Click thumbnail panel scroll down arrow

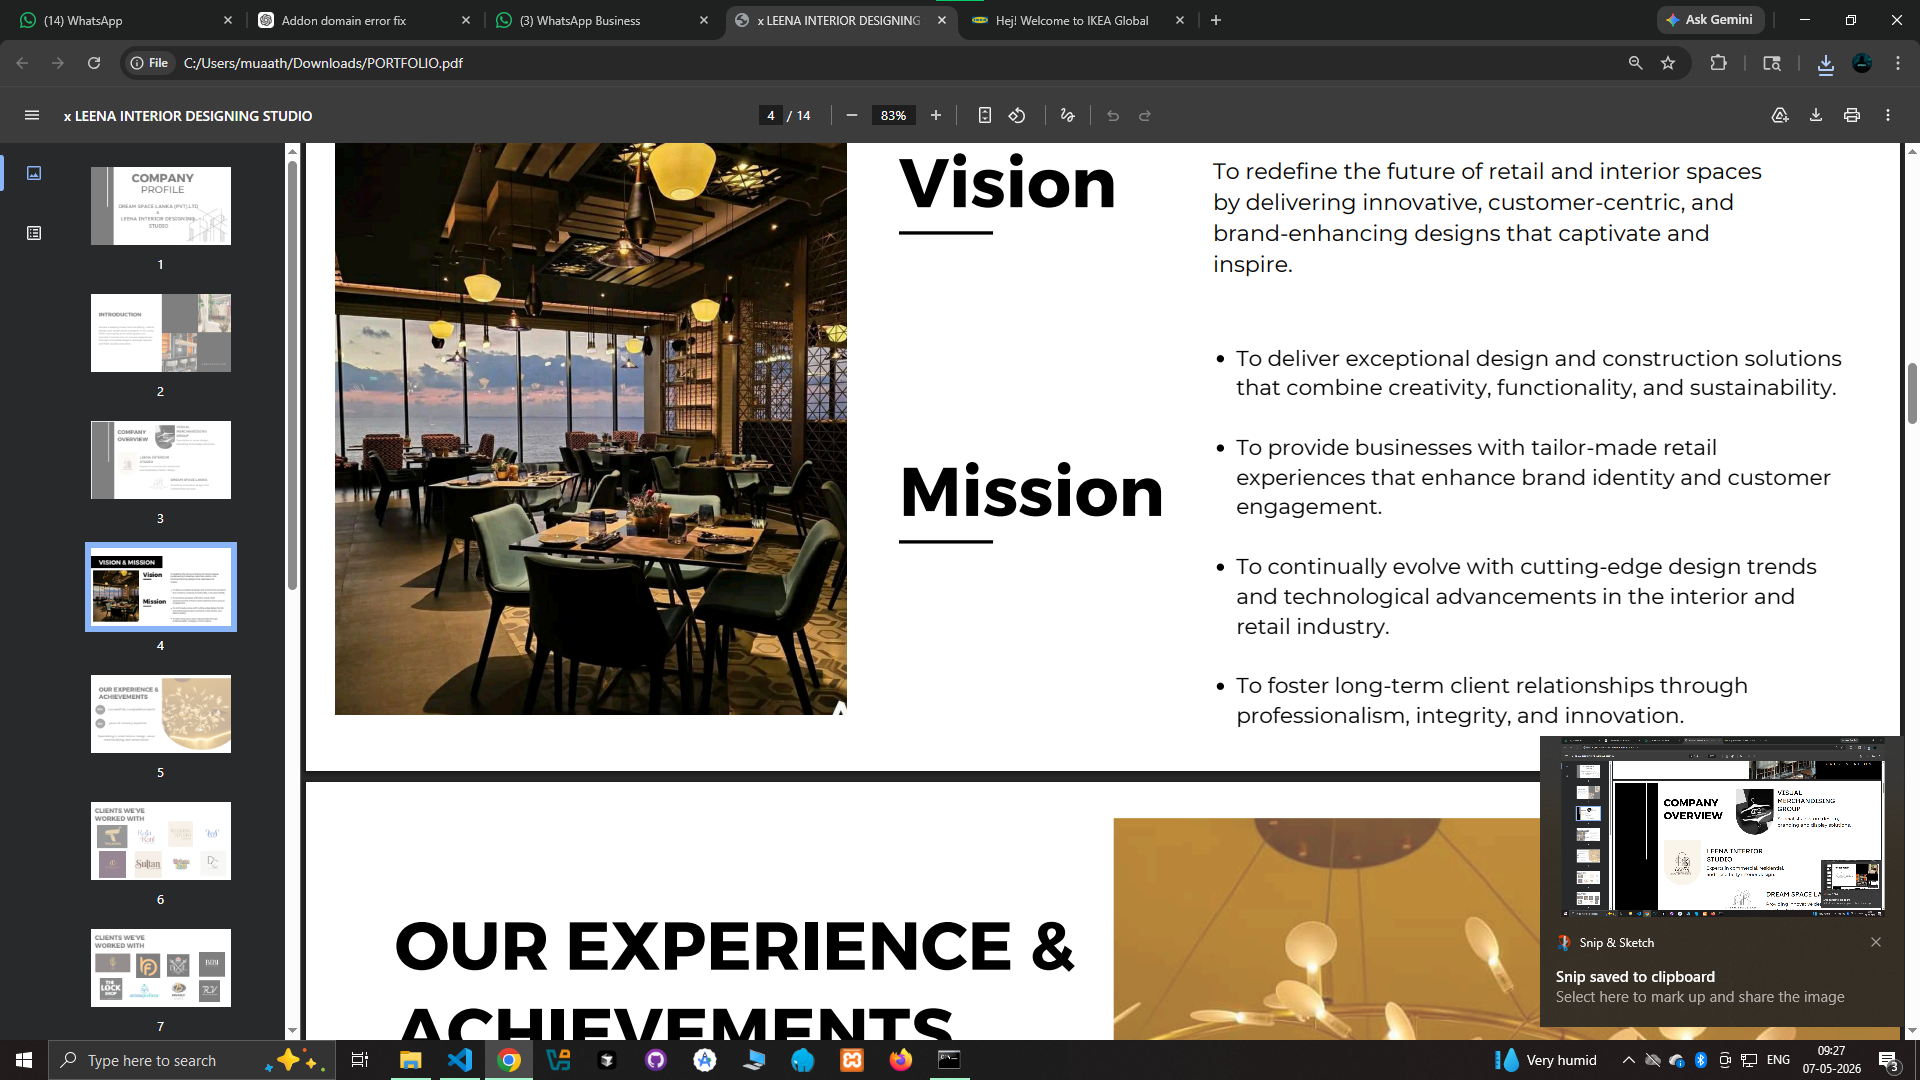(292, 1031)
